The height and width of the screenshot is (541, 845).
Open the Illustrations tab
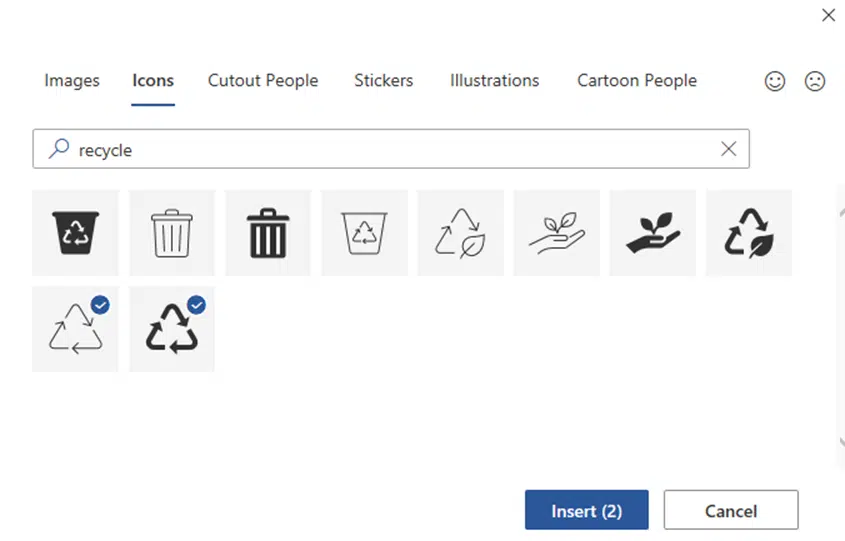point(495,80)
